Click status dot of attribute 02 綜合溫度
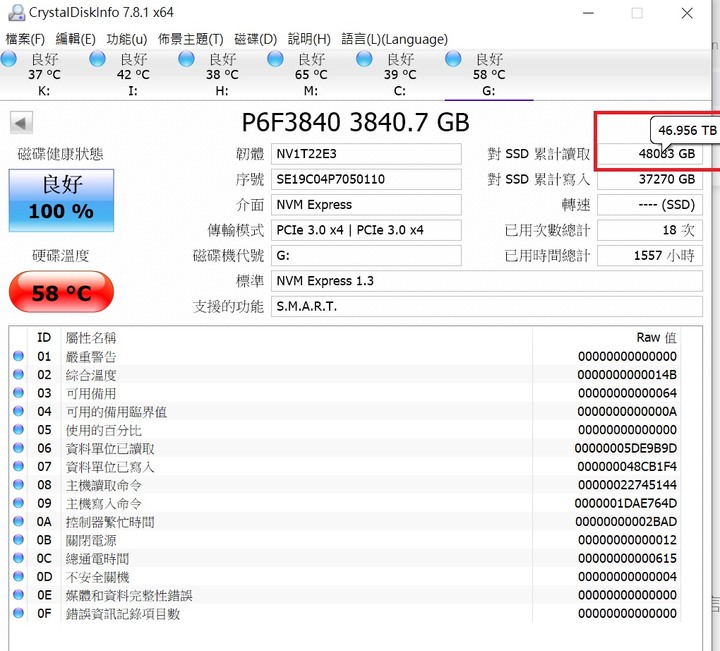 pos(18,374)
